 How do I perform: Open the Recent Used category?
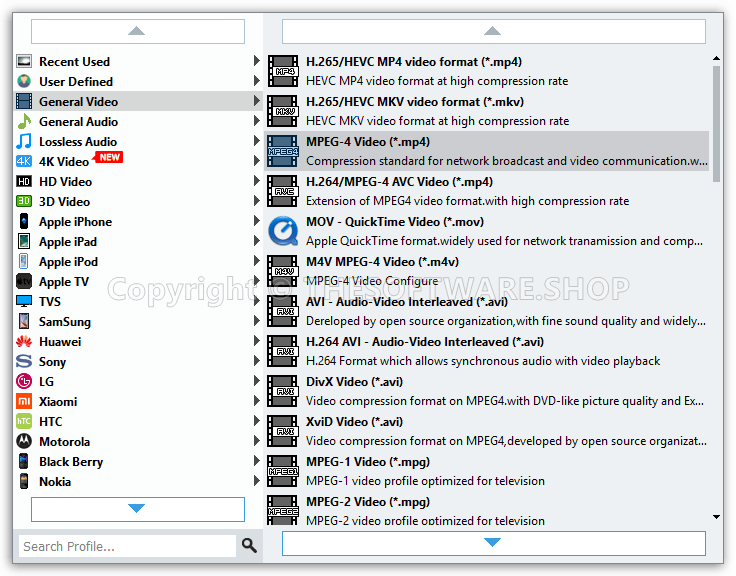point(74,61)
